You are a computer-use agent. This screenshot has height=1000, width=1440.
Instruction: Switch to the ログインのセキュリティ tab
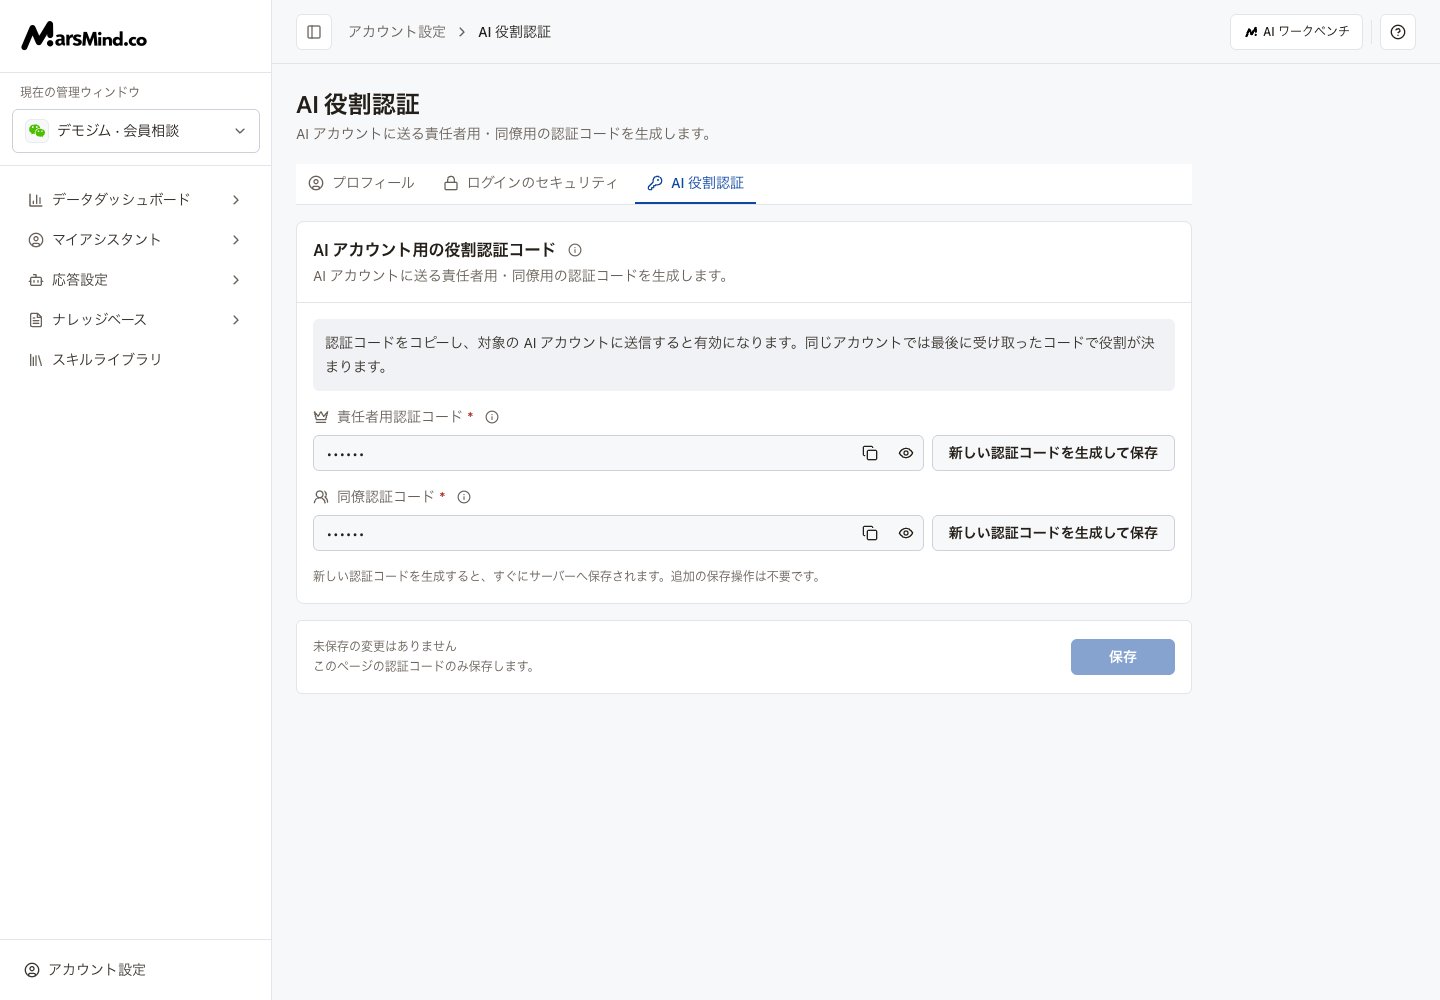530,183
